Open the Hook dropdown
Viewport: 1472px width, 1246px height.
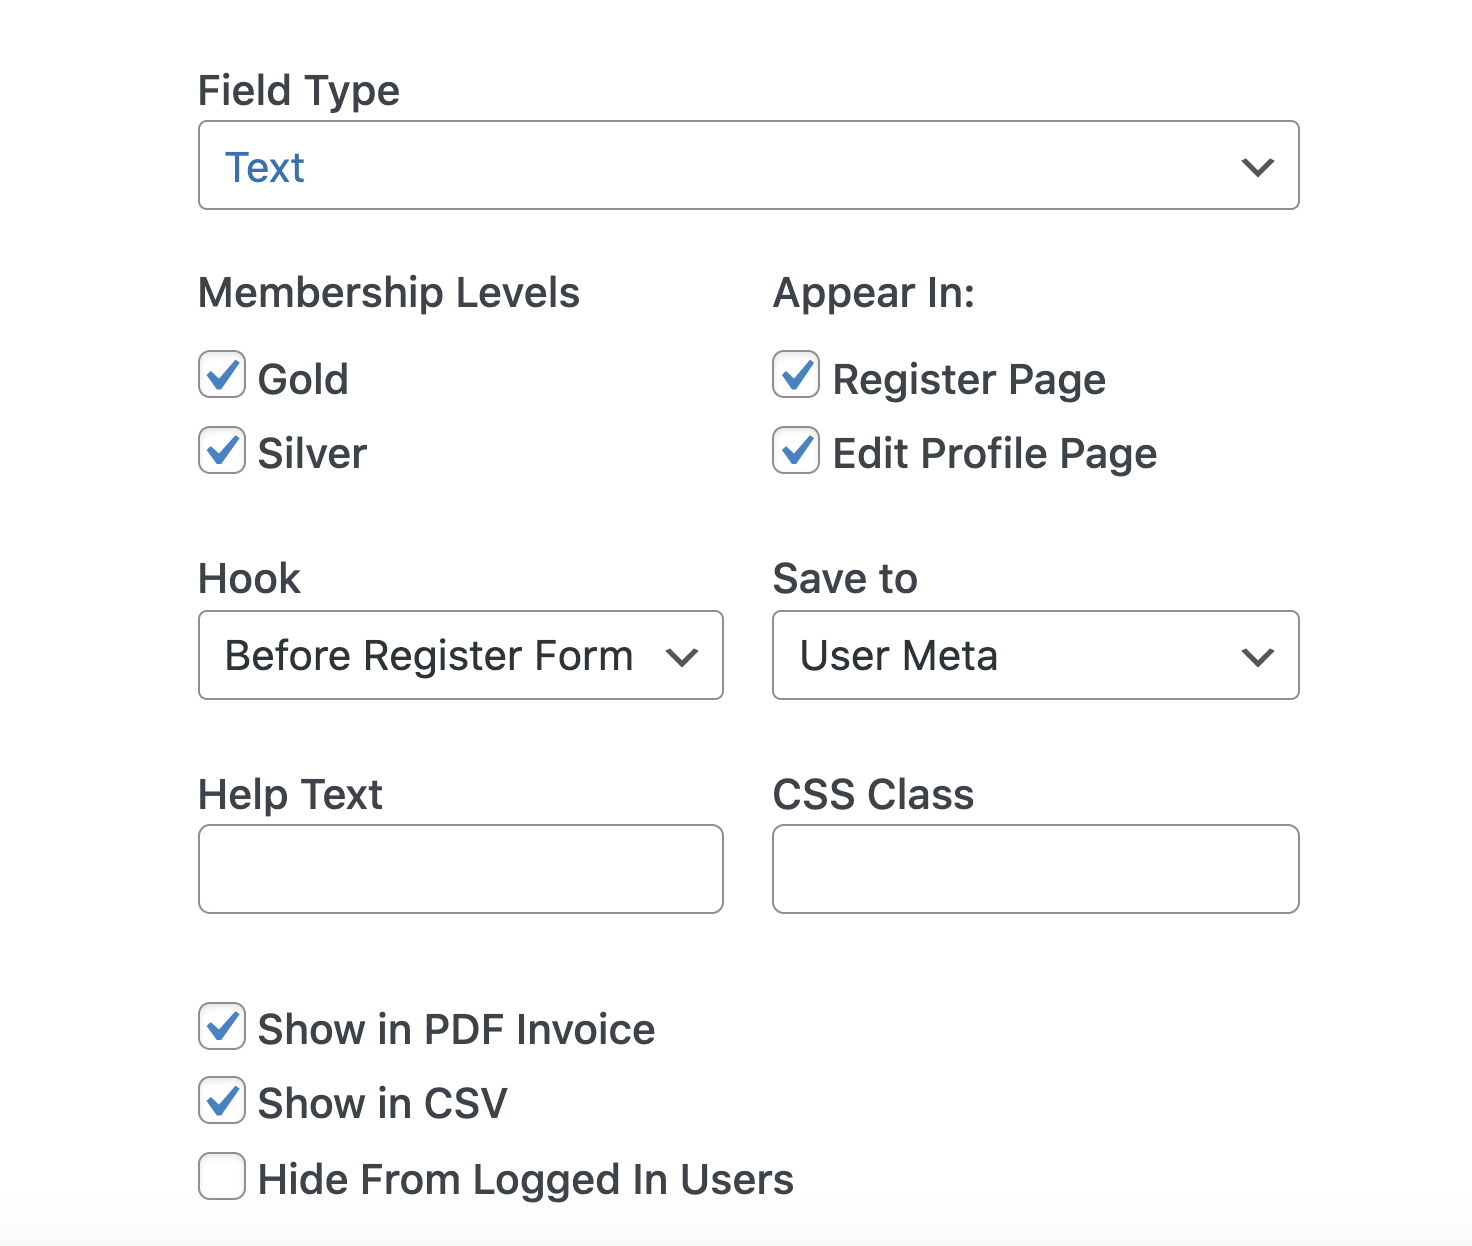click(x=460, y=656)
